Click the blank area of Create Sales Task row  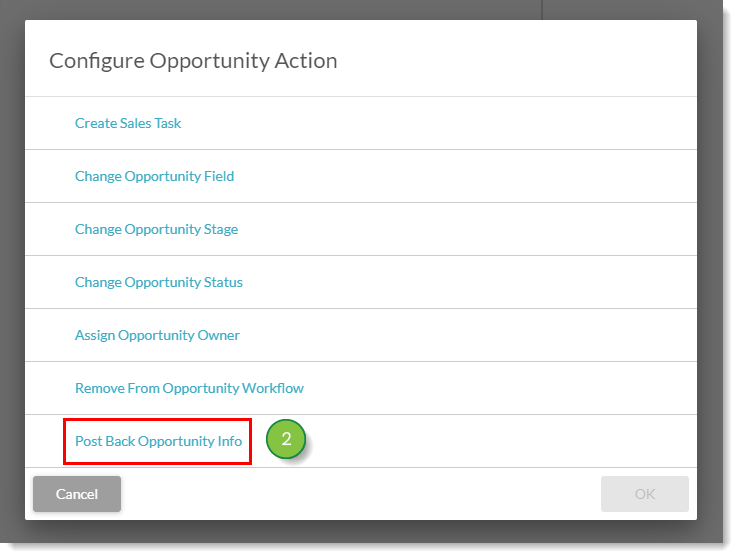tap(438, 123)
